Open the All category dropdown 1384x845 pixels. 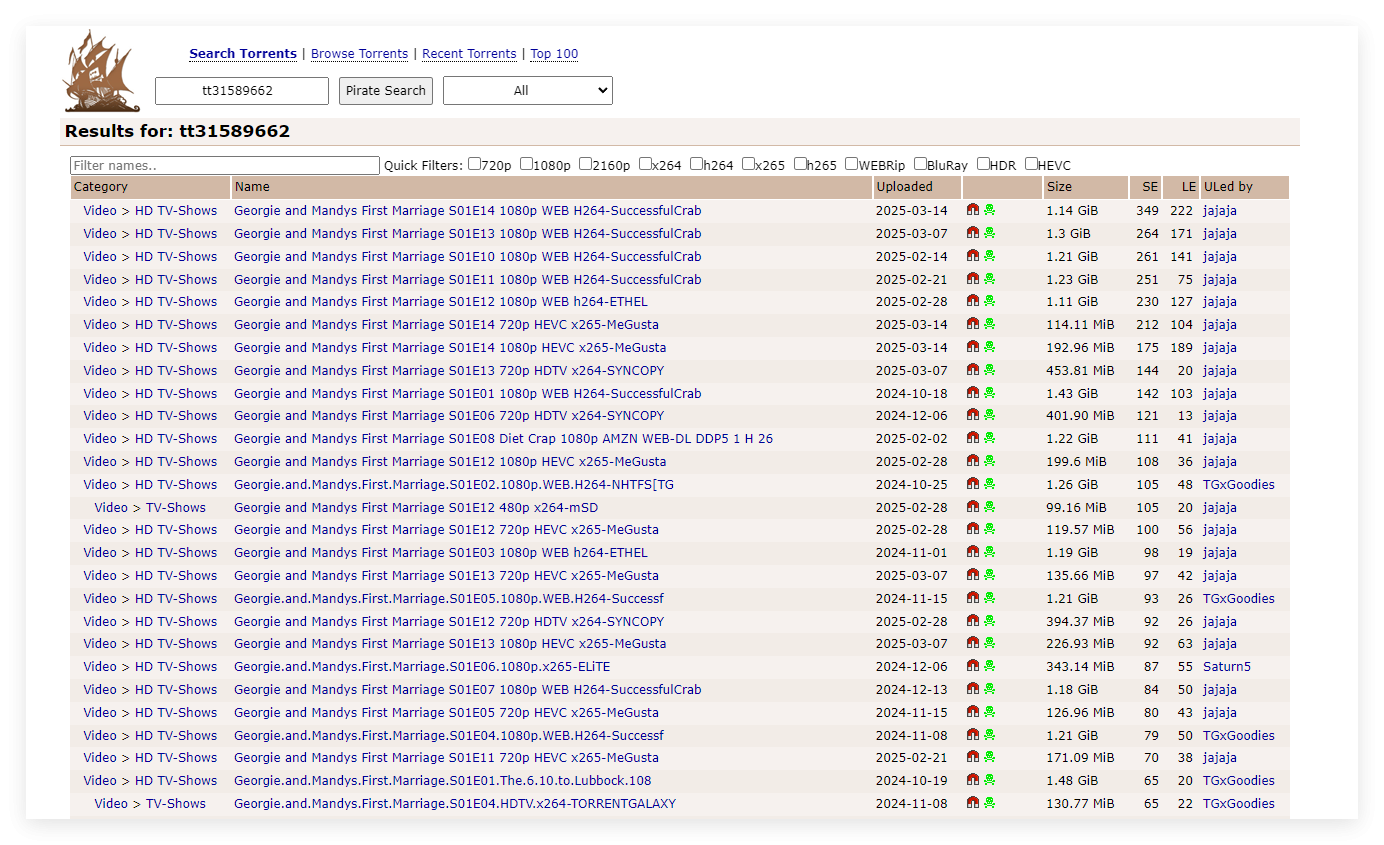click(528, 90)
